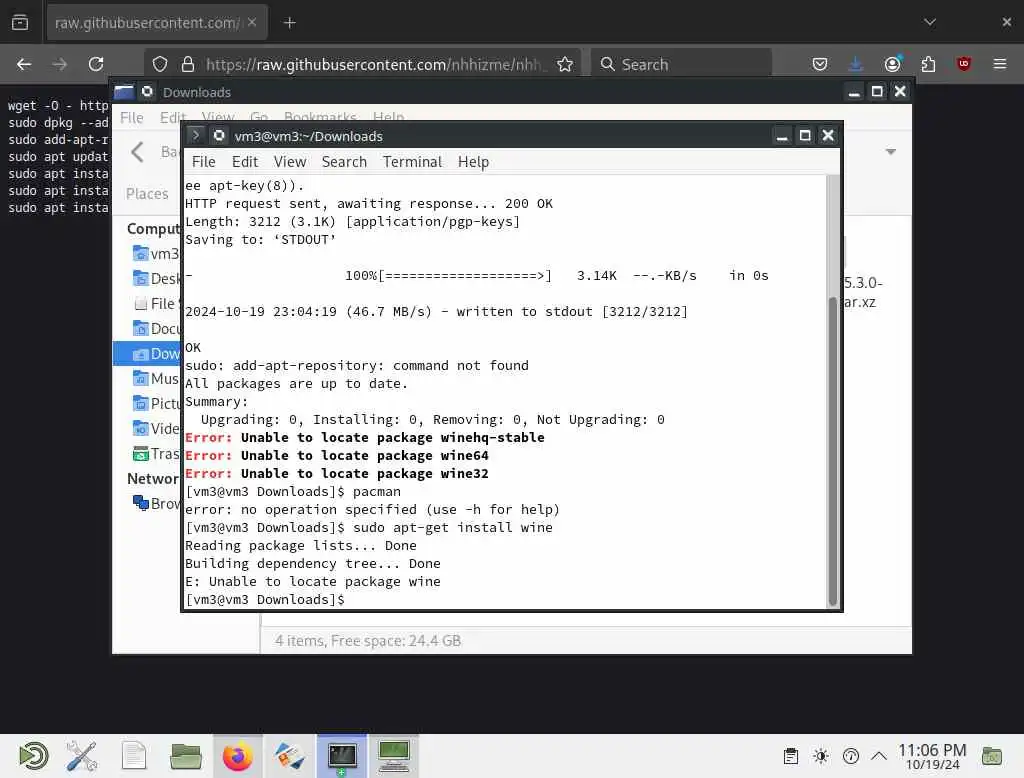Switch to terminal in taskbar
Viewport: 1024px width, 778px height.
[342, 756]
